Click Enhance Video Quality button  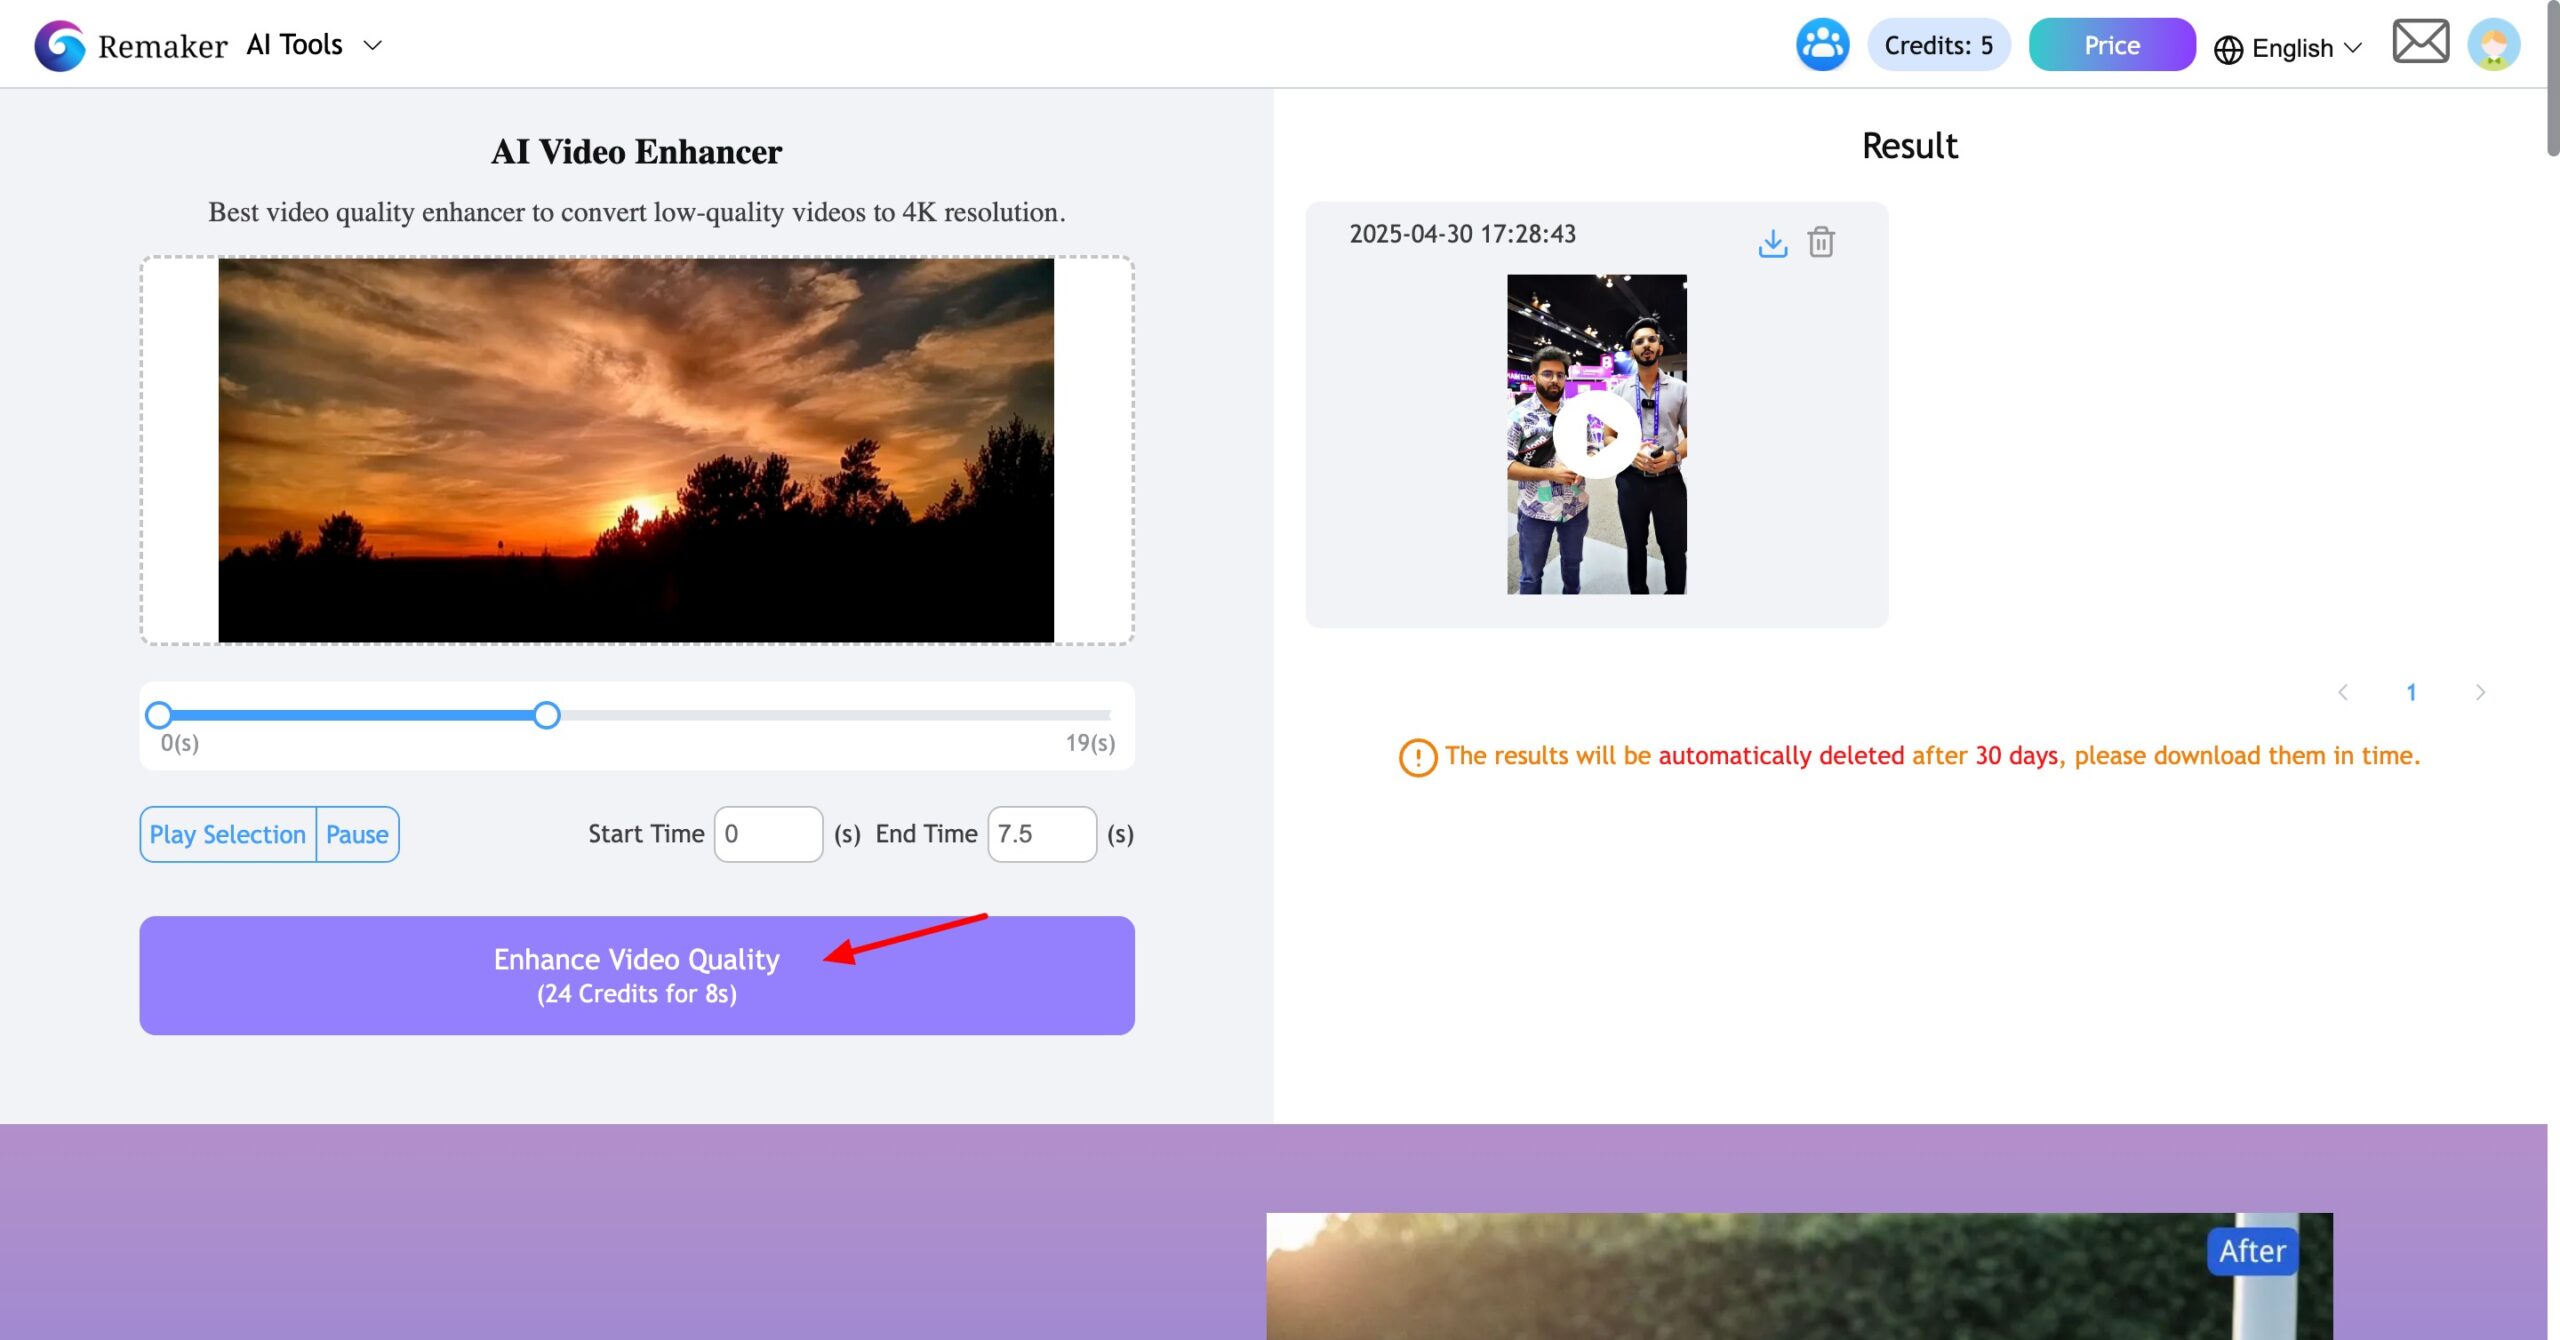[636, 975]
